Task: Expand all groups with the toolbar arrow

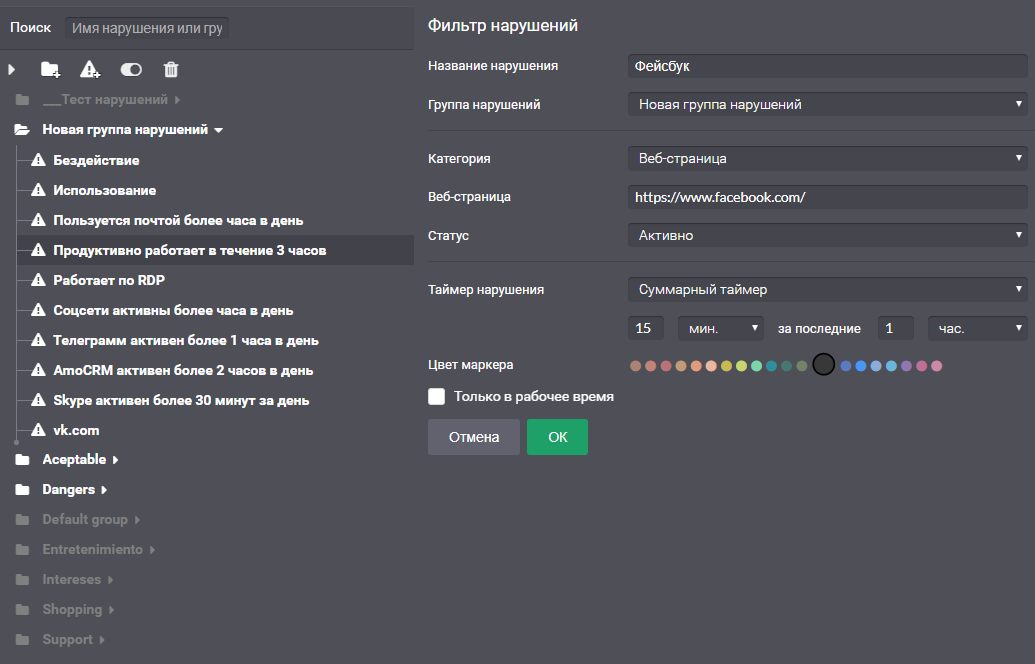Action: [x=11, y=69]
